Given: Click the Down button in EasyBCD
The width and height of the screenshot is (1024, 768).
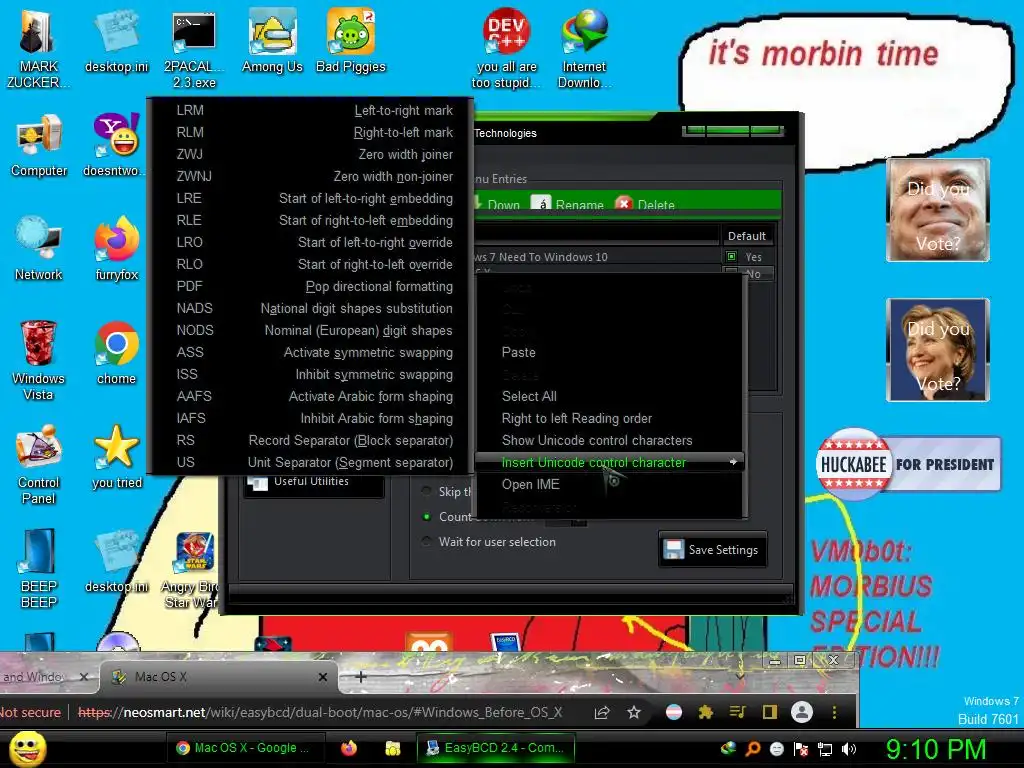Looking at the screenshot, I should point(496,204).
